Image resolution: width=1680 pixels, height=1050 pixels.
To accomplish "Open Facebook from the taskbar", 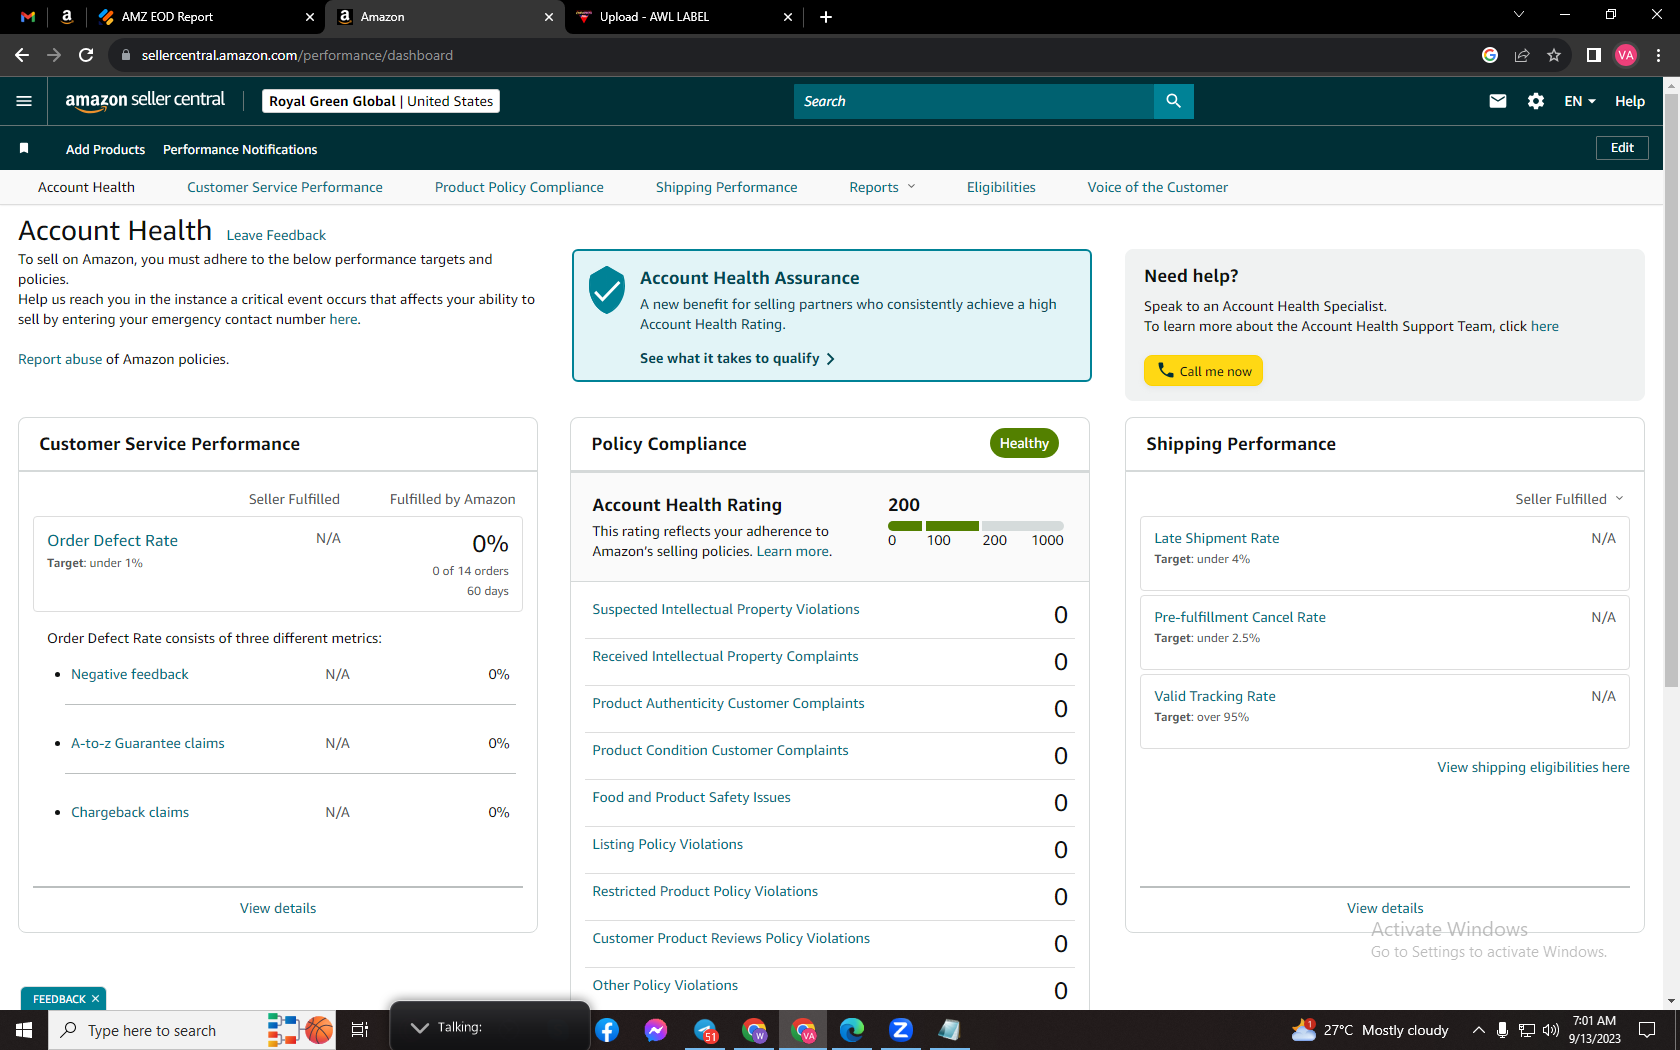I will (x=607, y=1030).
